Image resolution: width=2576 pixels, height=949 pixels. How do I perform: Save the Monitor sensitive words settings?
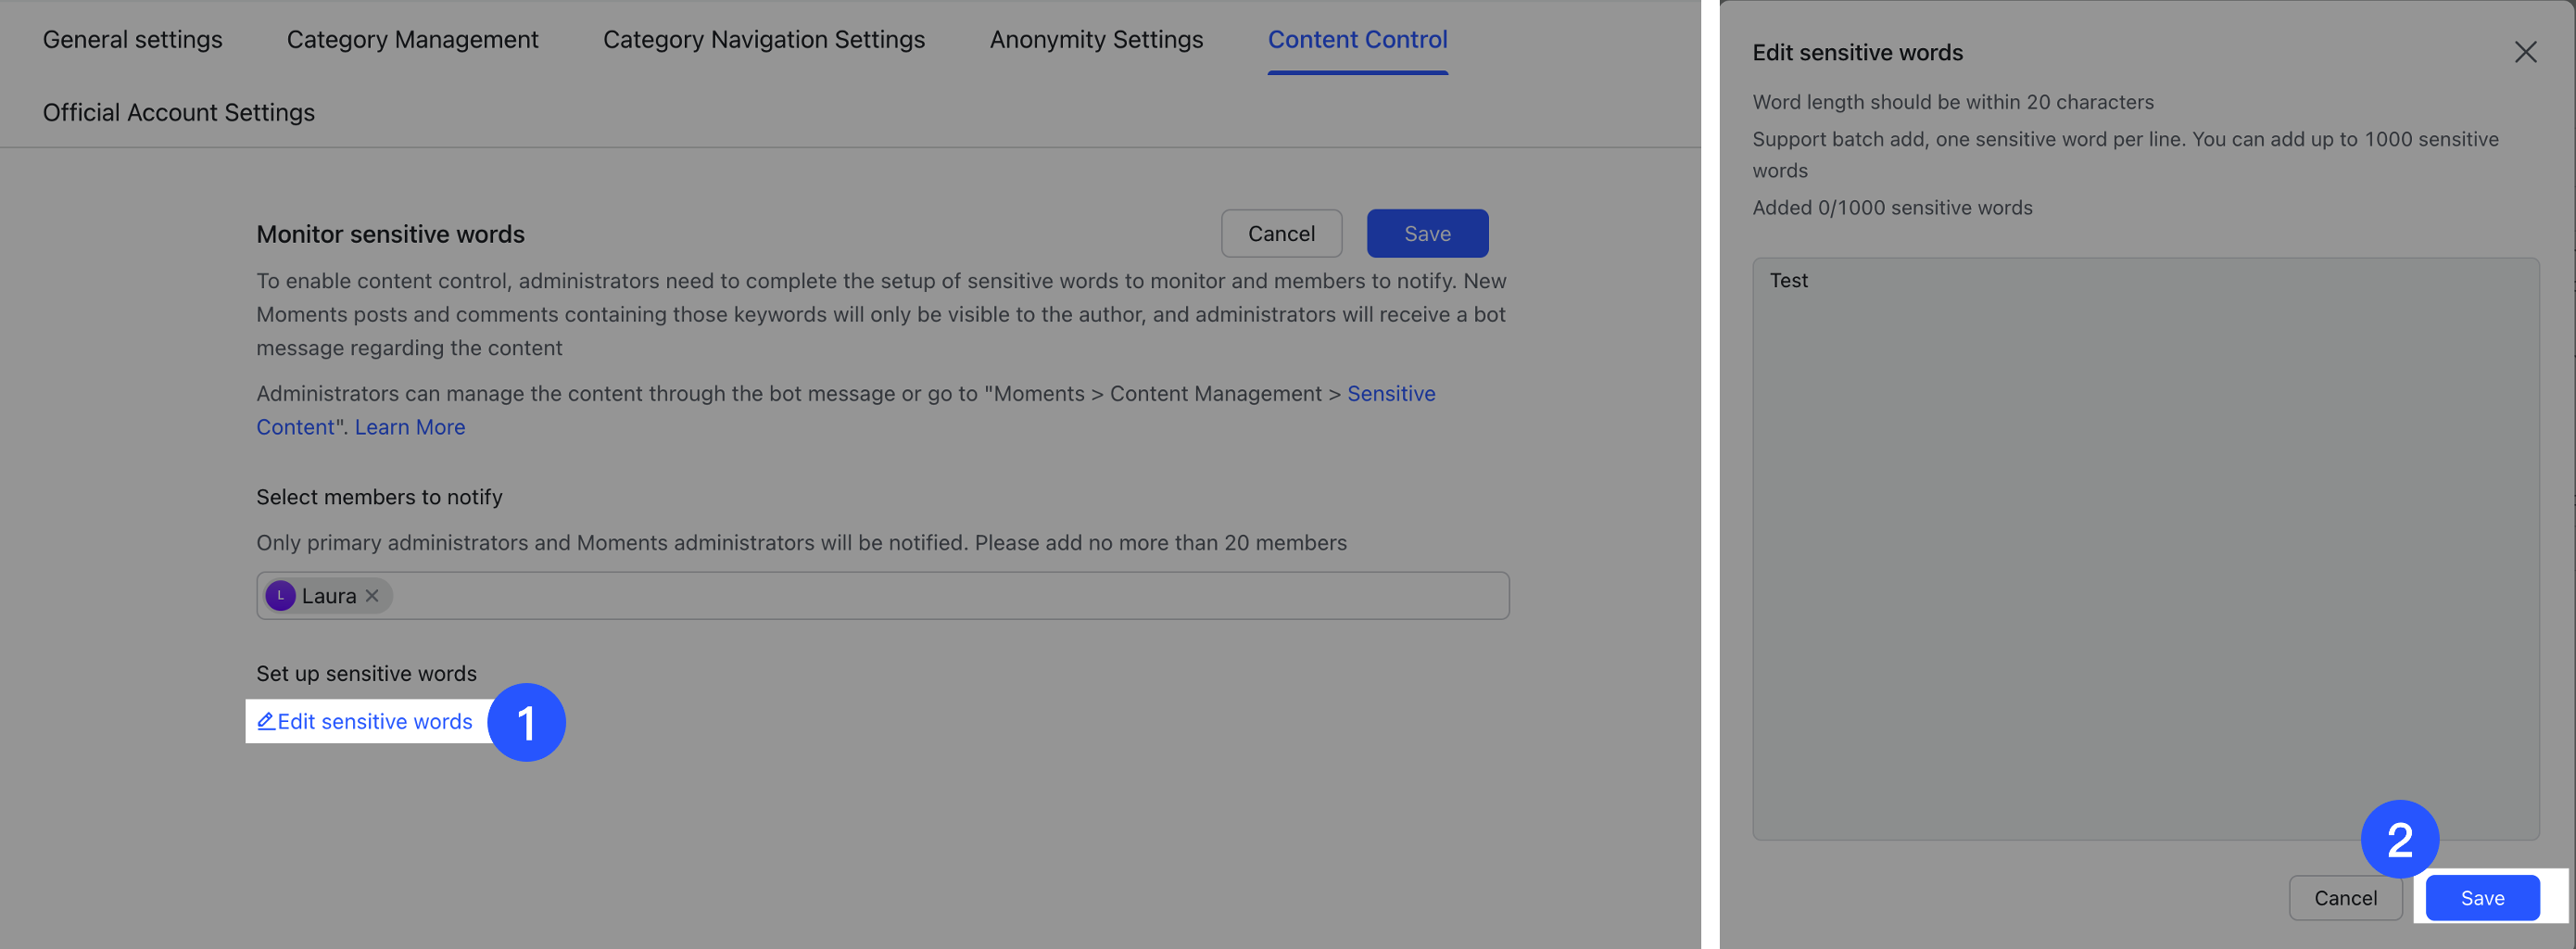click(x=1427, y=233)
